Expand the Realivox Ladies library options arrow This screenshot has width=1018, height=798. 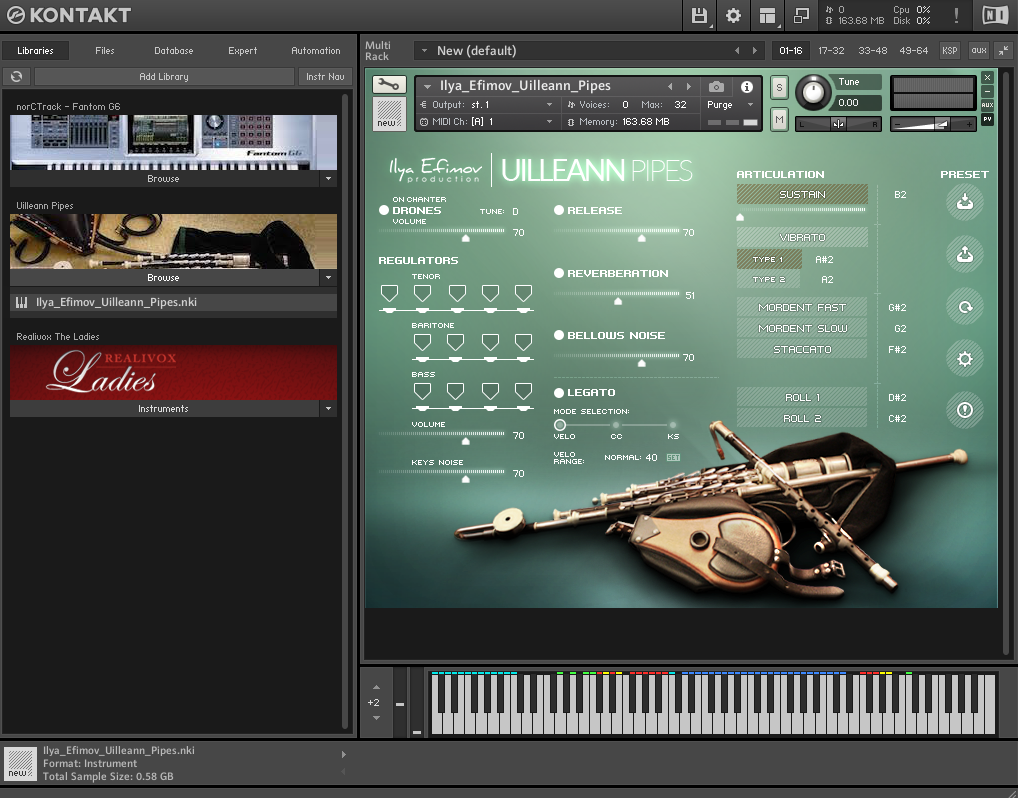point(329,409)
